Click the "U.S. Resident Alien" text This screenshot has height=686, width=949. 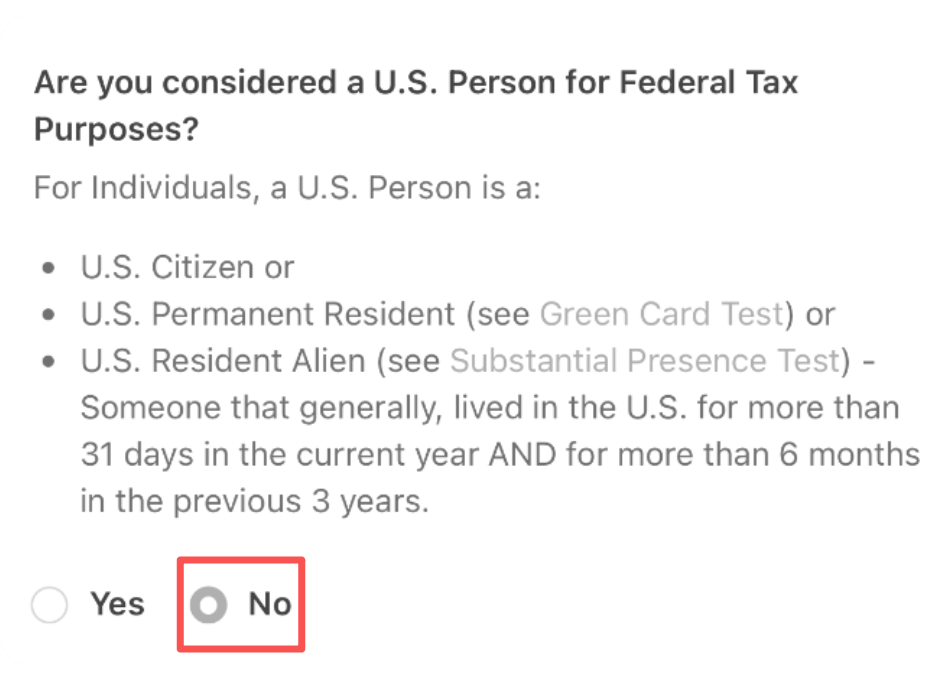[223, 361]
